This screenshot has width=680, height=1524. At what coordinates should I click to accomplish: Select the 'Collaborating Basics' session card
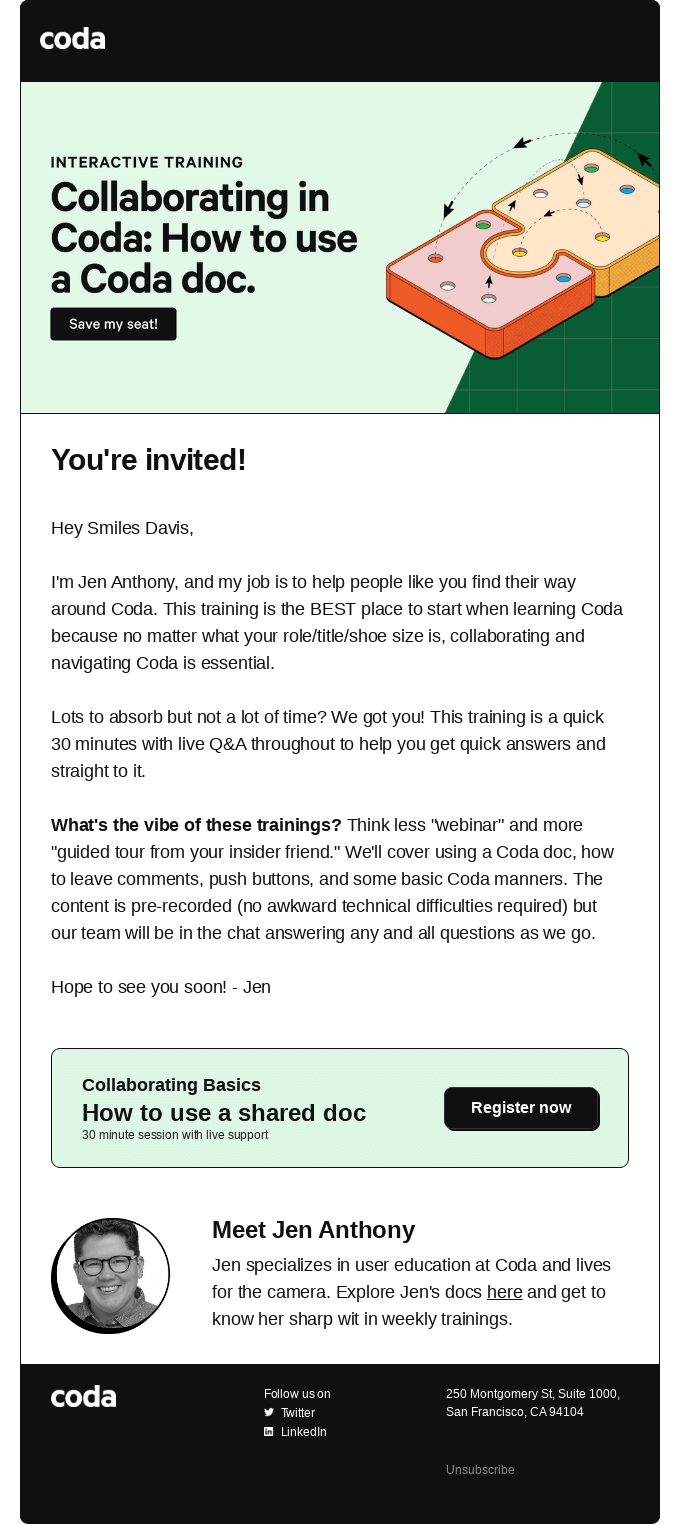pos(340,1107)
